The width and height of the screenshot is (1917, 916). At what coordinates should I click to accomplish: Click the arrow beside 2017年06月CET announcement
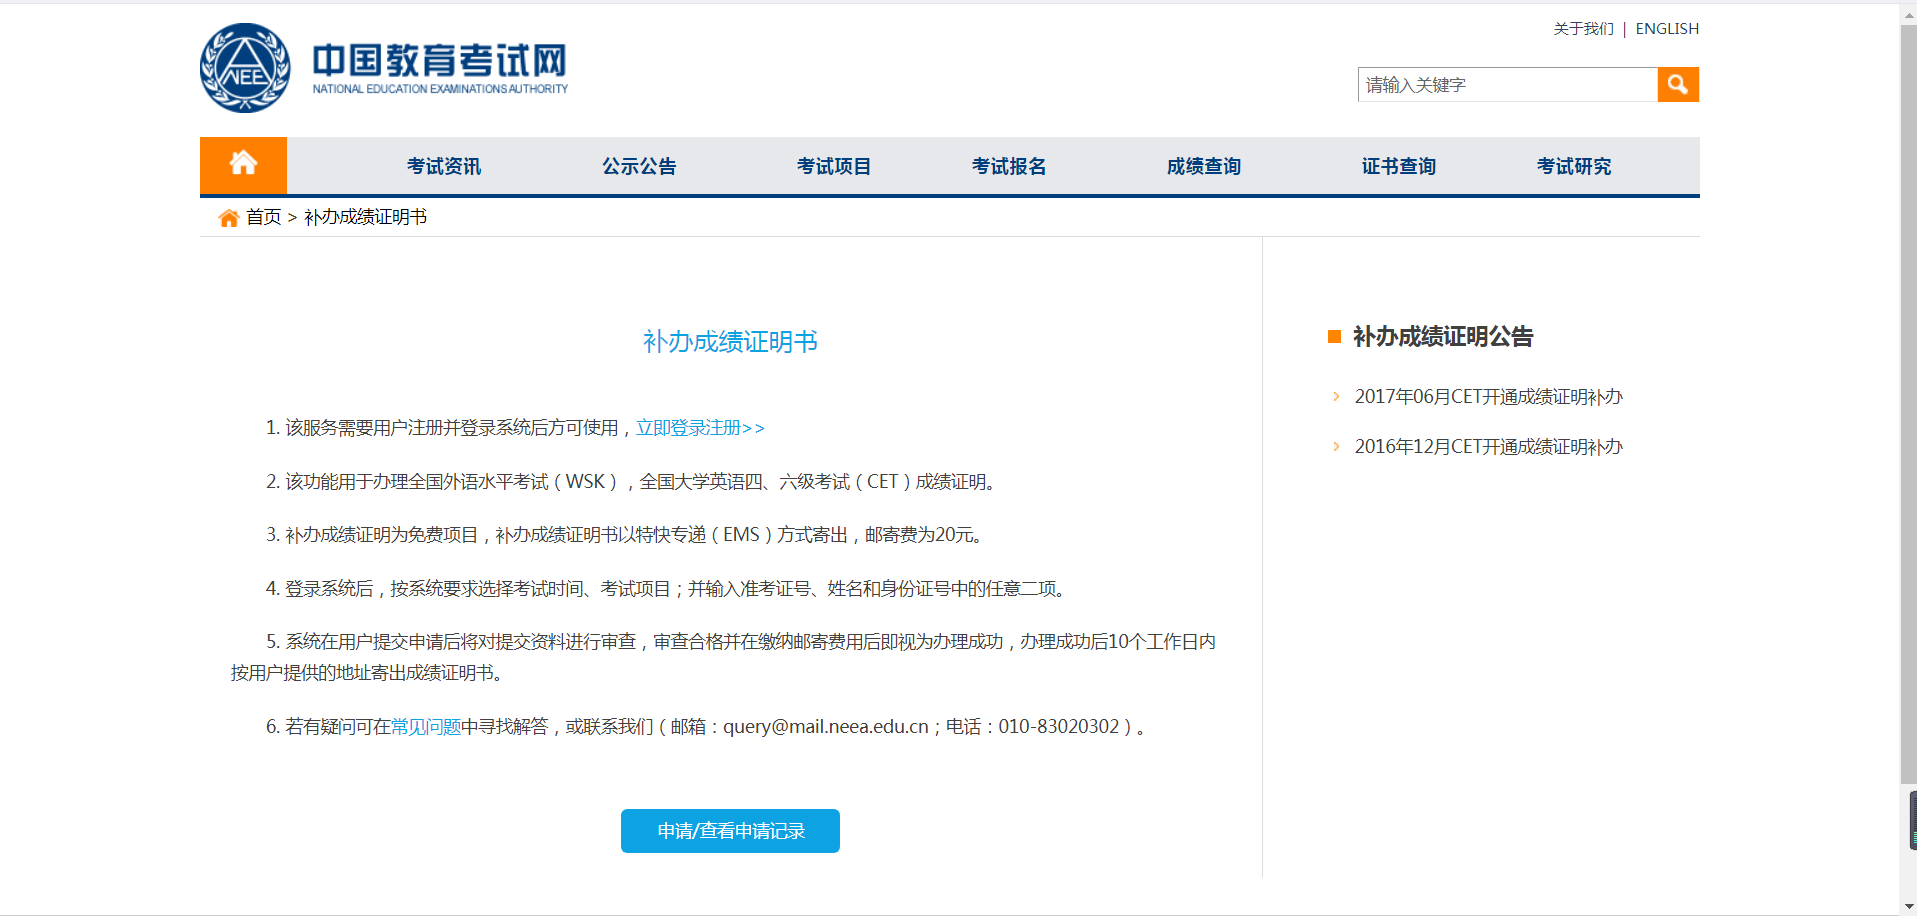[x=1337, y=396]
